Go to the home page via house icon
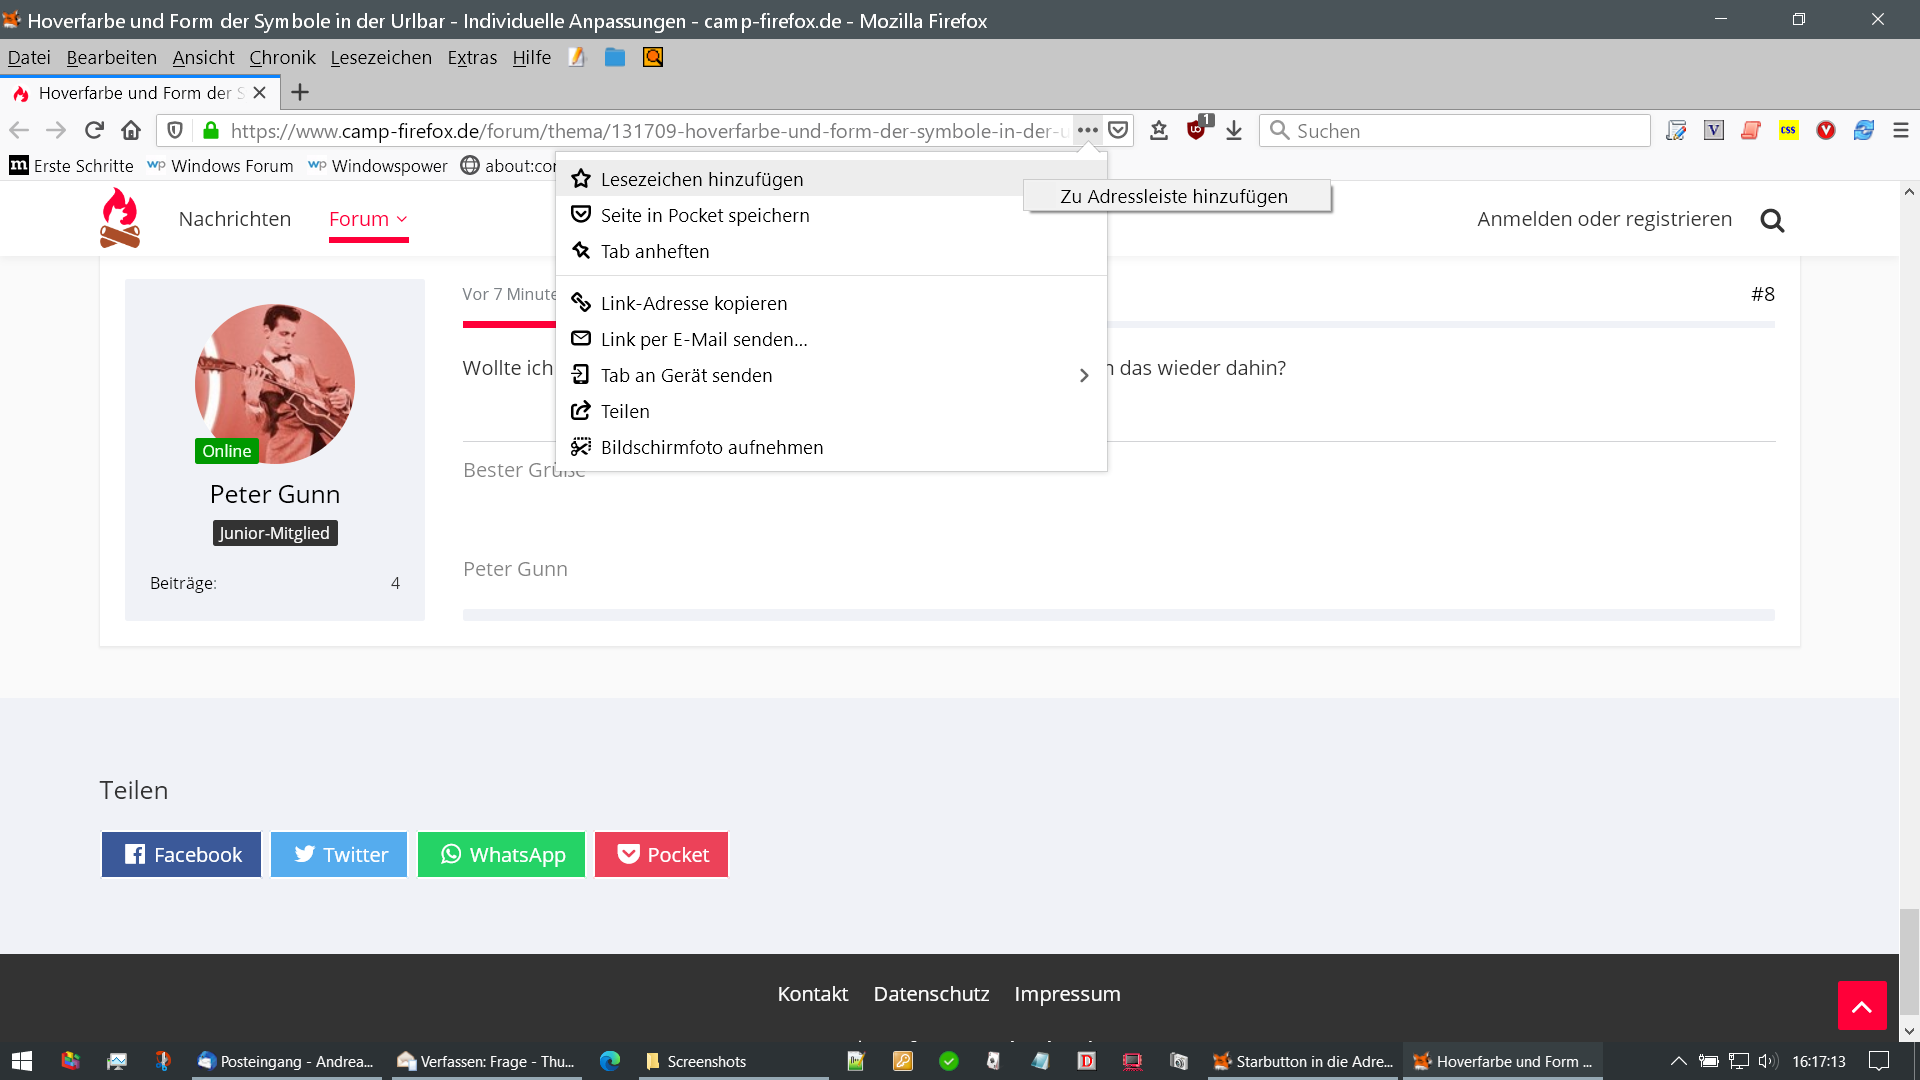 [x=131, y=130]
